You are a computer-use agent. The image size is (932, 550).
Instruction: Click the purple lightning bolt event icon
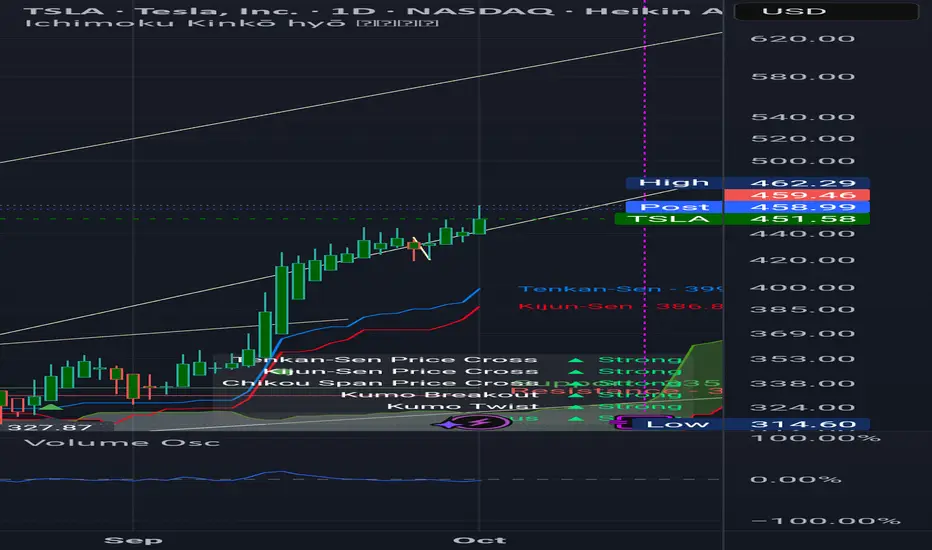pos(477,423)
